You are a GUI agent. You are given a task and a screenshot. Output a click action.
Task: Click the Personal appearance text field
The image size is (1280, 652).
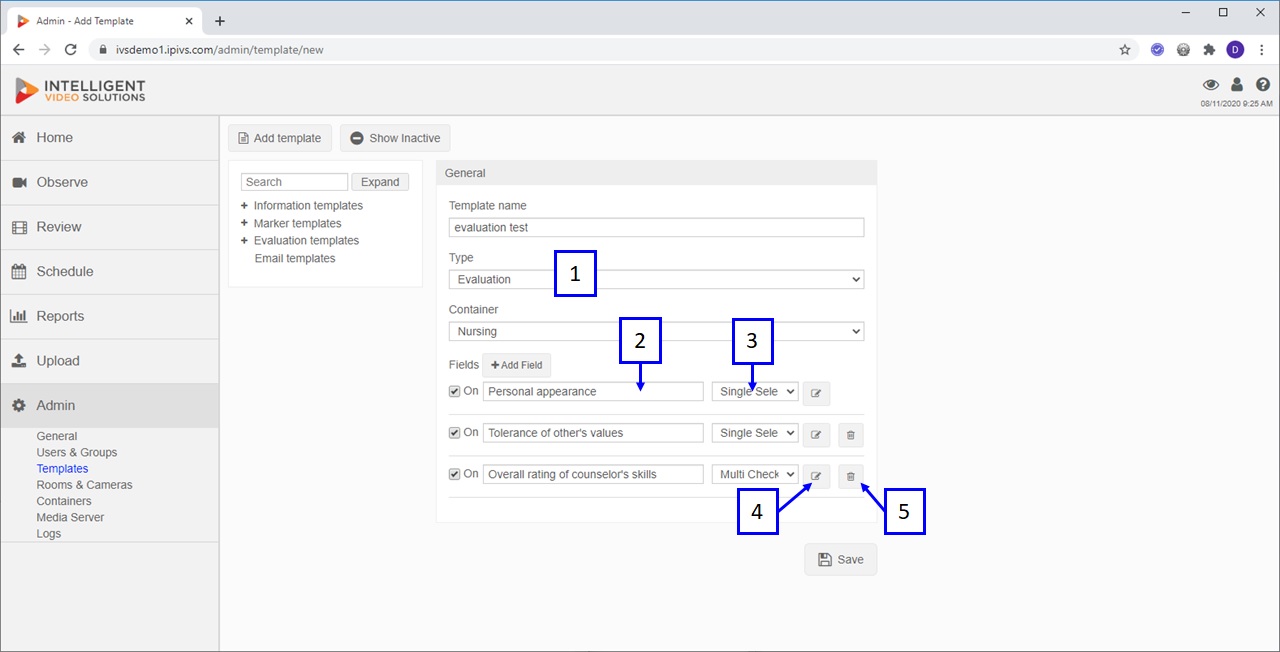(593, 392)
